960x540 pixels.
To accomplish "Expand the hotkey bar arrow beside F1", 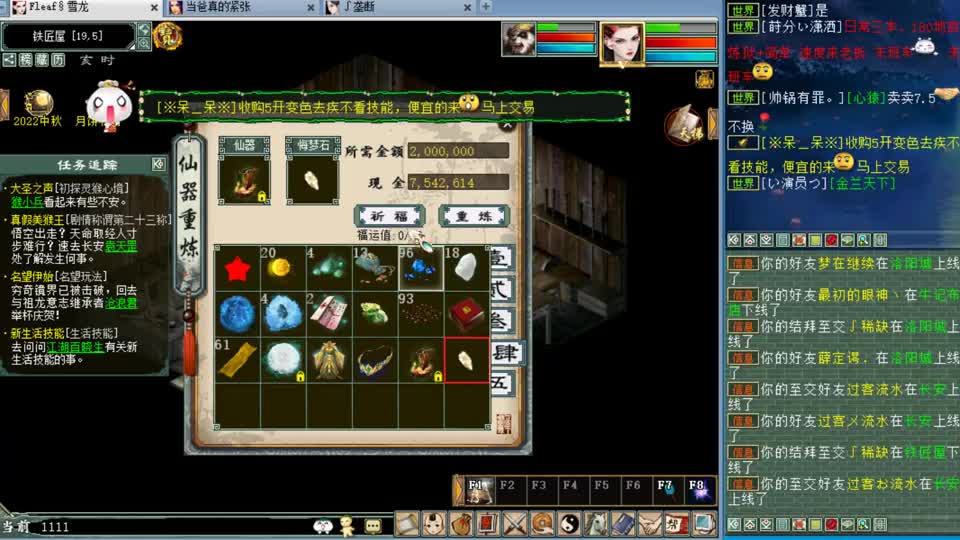I will [459, 489].
